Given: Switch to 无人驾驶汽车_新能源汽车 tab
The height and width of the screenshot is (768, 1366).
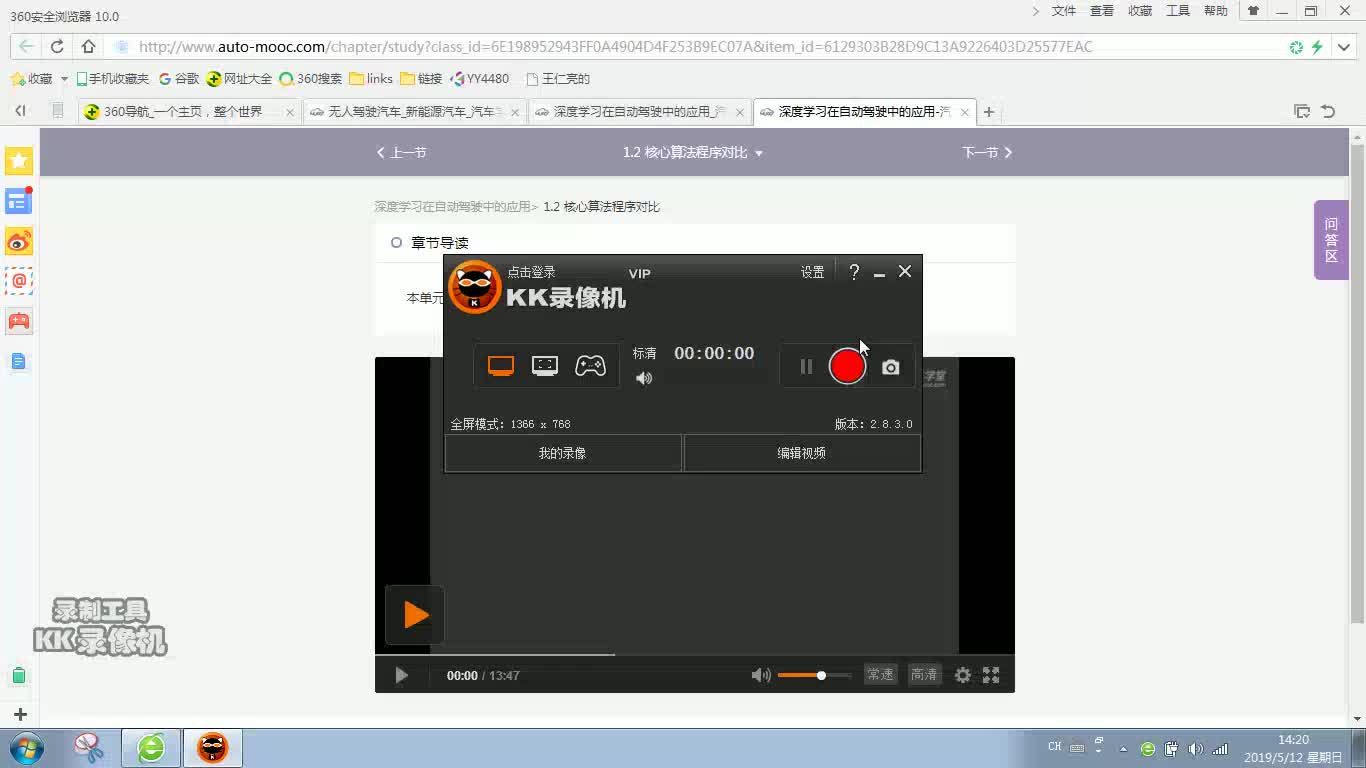Looking at the screenshot, I should pos(415,112).
